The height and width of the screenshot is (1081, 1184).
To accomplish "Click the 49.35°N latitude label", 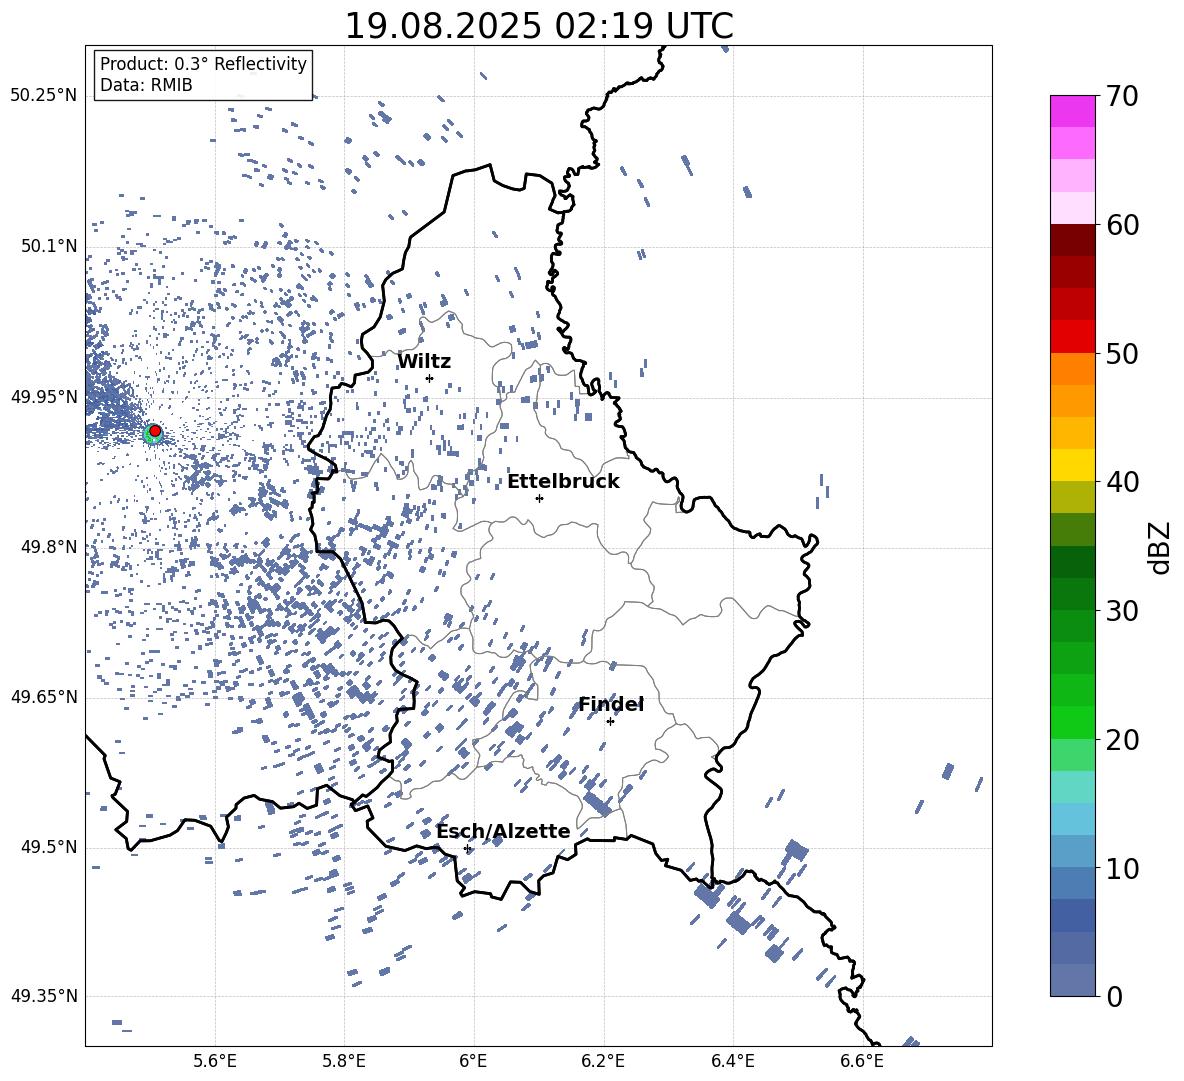I will (44, 996).
